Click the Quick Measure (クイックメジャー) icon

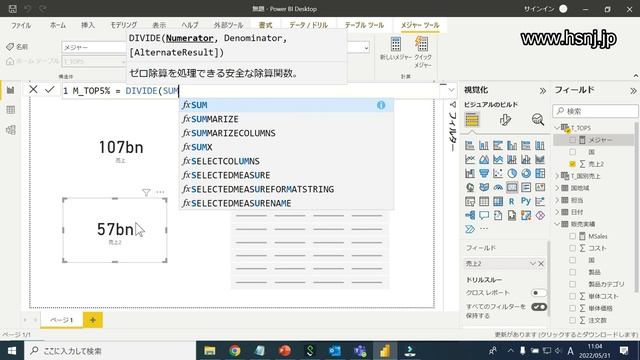422,44
